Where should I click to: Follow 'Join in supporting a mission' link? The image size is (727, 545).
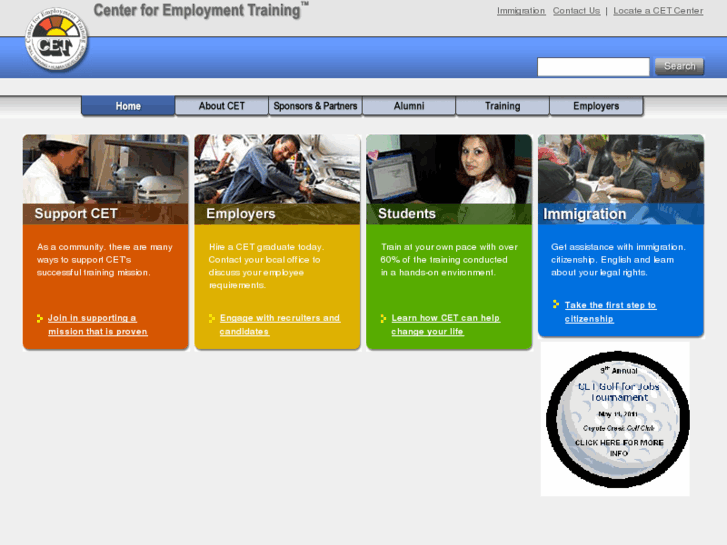coord(97,325)
